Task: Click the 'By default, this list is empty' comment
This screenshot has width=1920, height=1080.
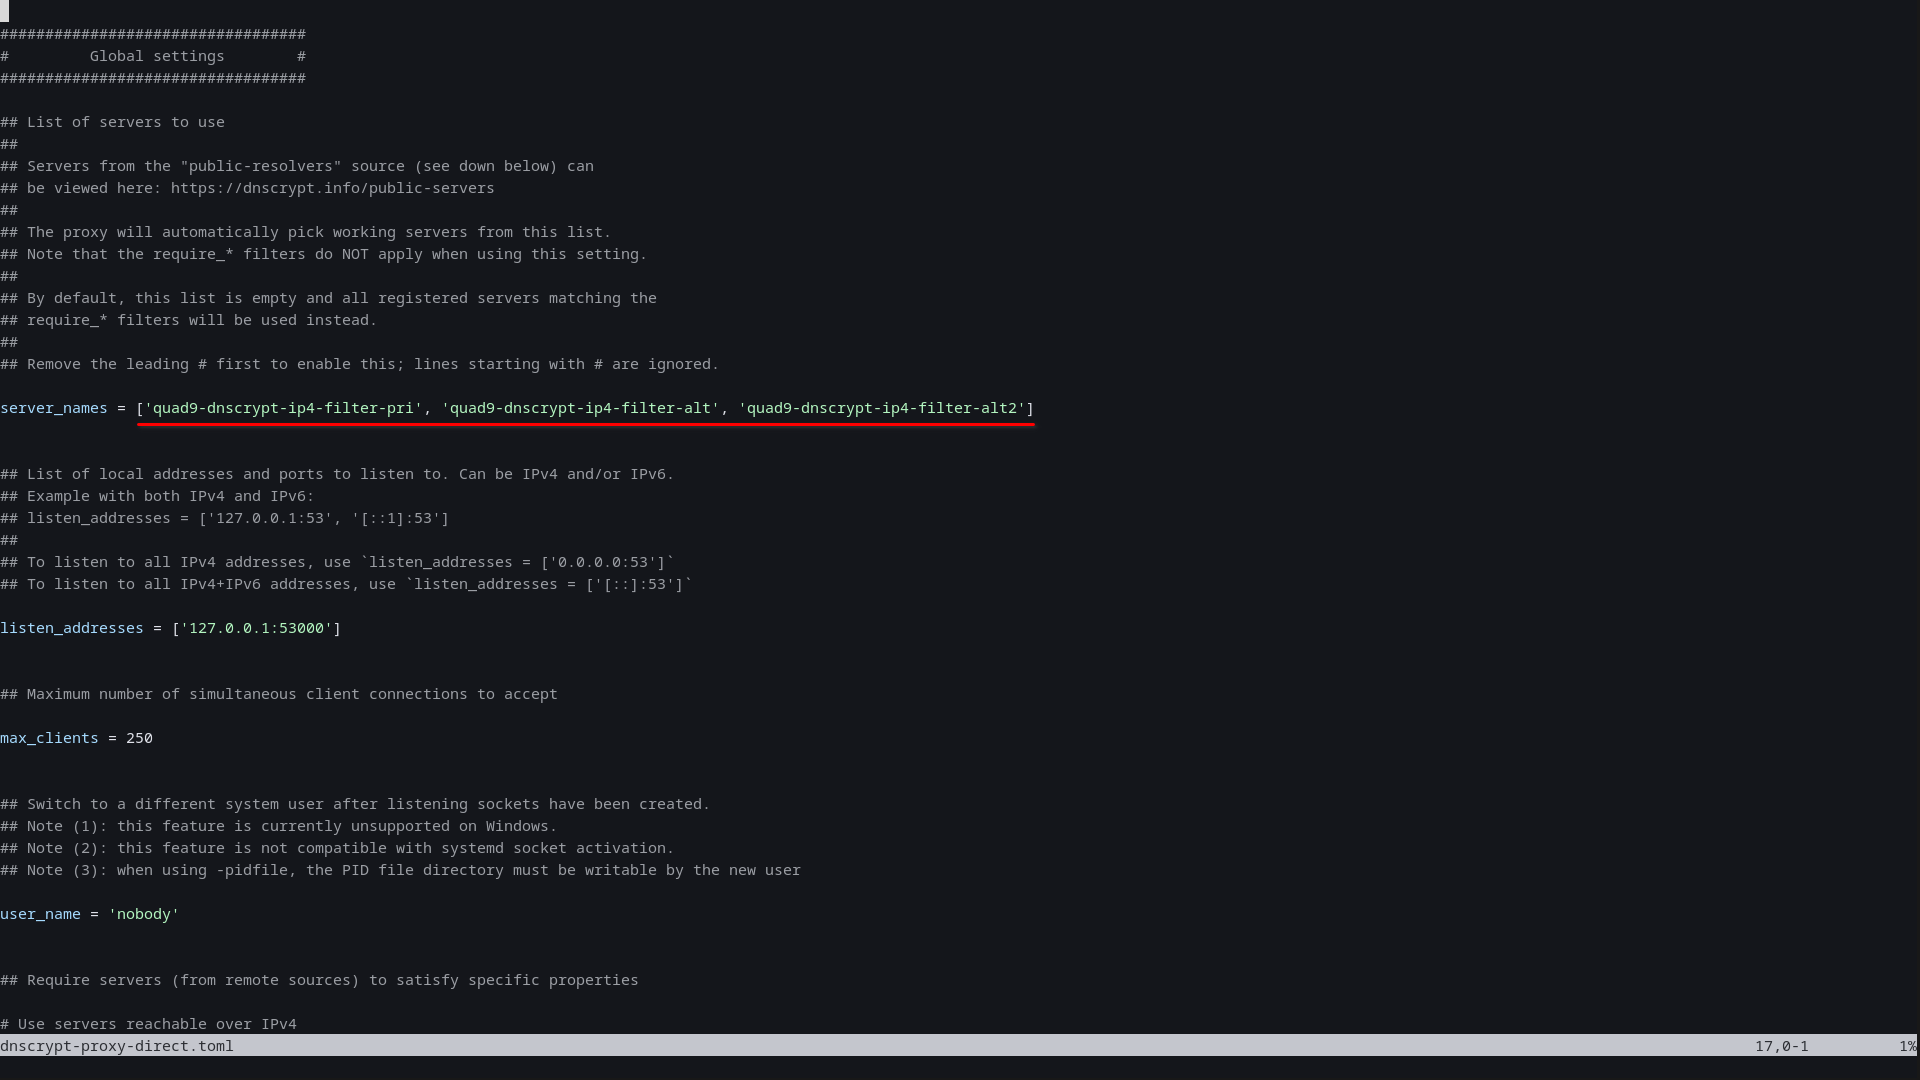Action: (328, 298)
